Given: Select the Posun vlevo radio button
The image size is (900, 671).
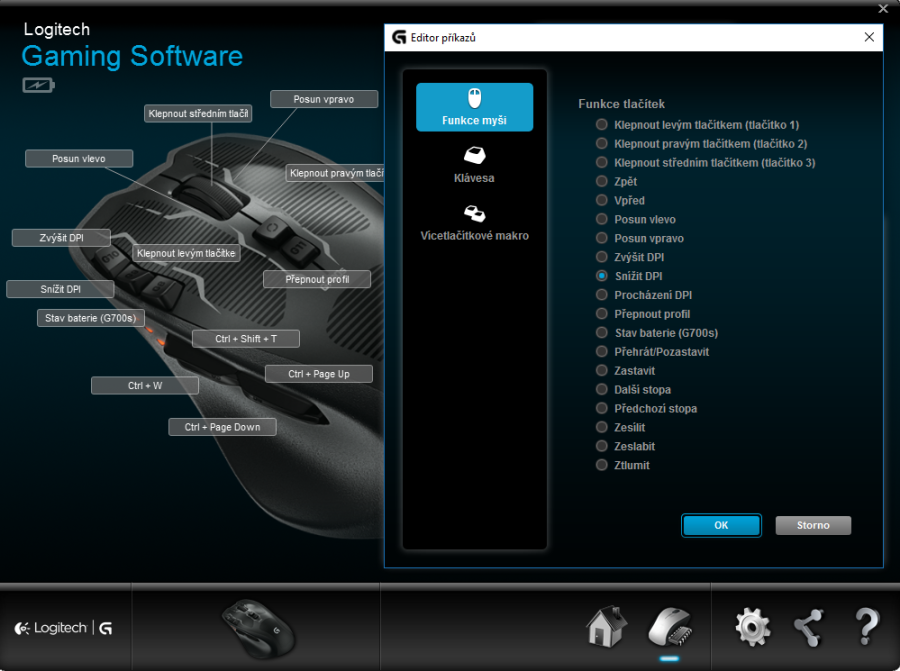Looking at the screenshot, I should tap(602, 219).
